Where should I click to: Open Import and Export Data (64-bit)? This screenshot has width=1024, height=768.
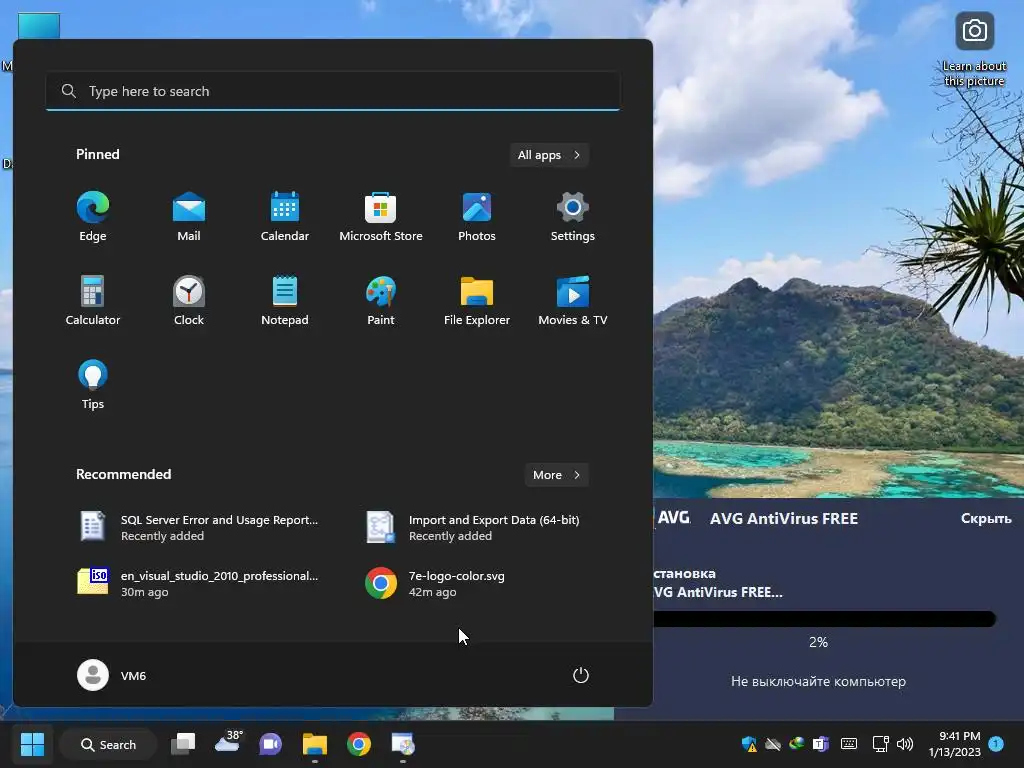pyautogui.click(x=474, y=527)
